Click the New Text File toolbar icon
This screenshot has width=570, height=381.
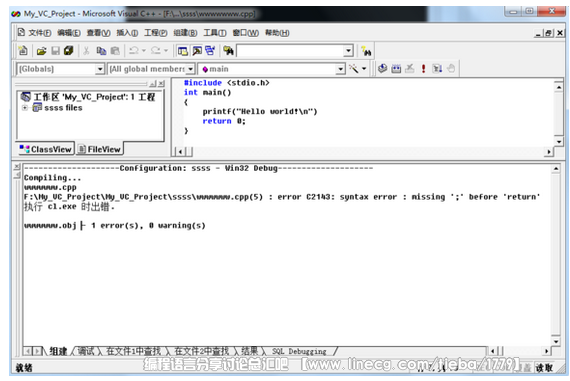tap(23, 51)
